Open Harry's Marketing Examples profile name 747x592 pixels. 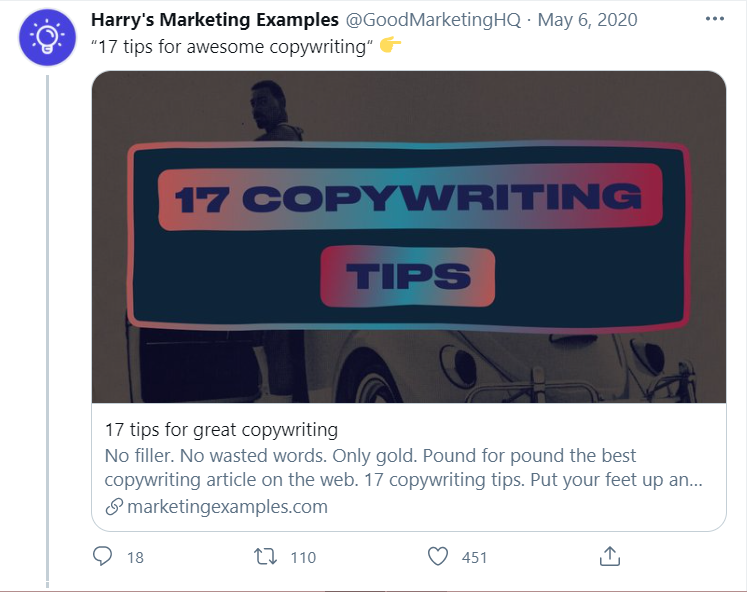click(215, 20)
